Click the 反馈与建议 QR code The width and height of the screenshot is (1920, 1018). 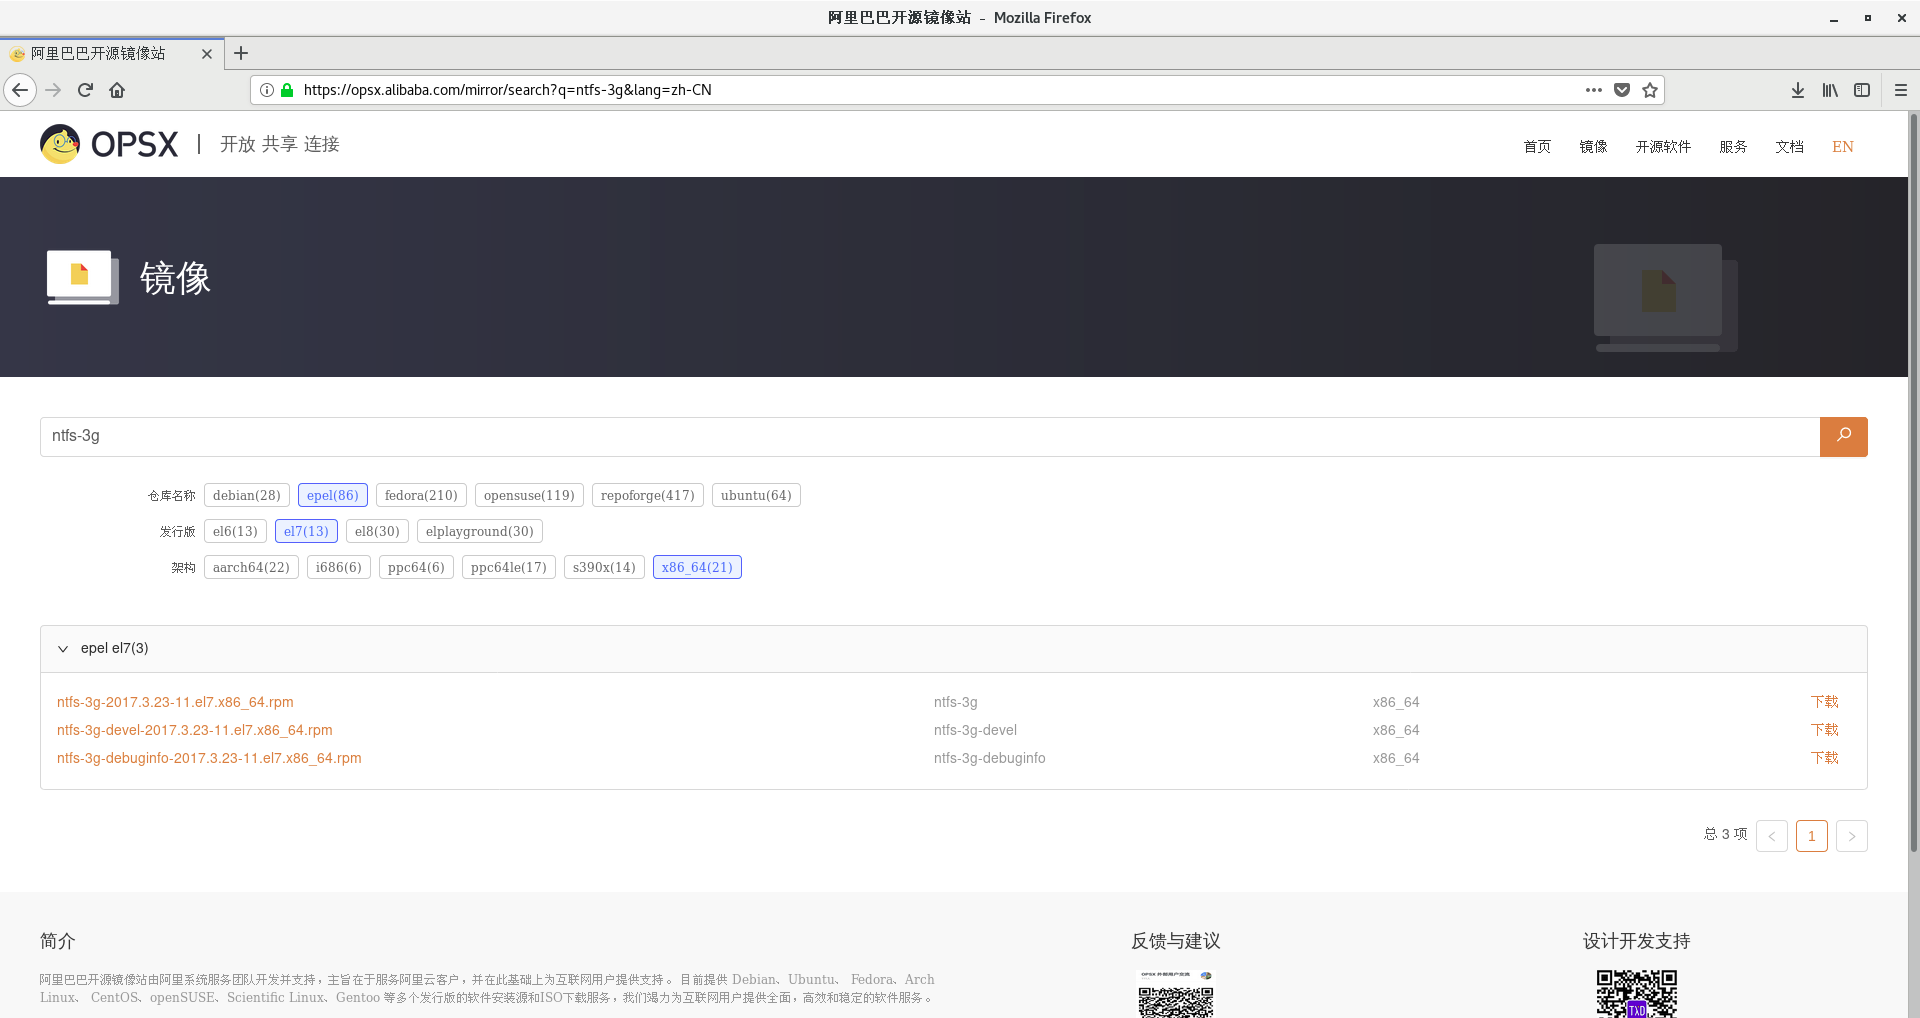coord(1176,994)
